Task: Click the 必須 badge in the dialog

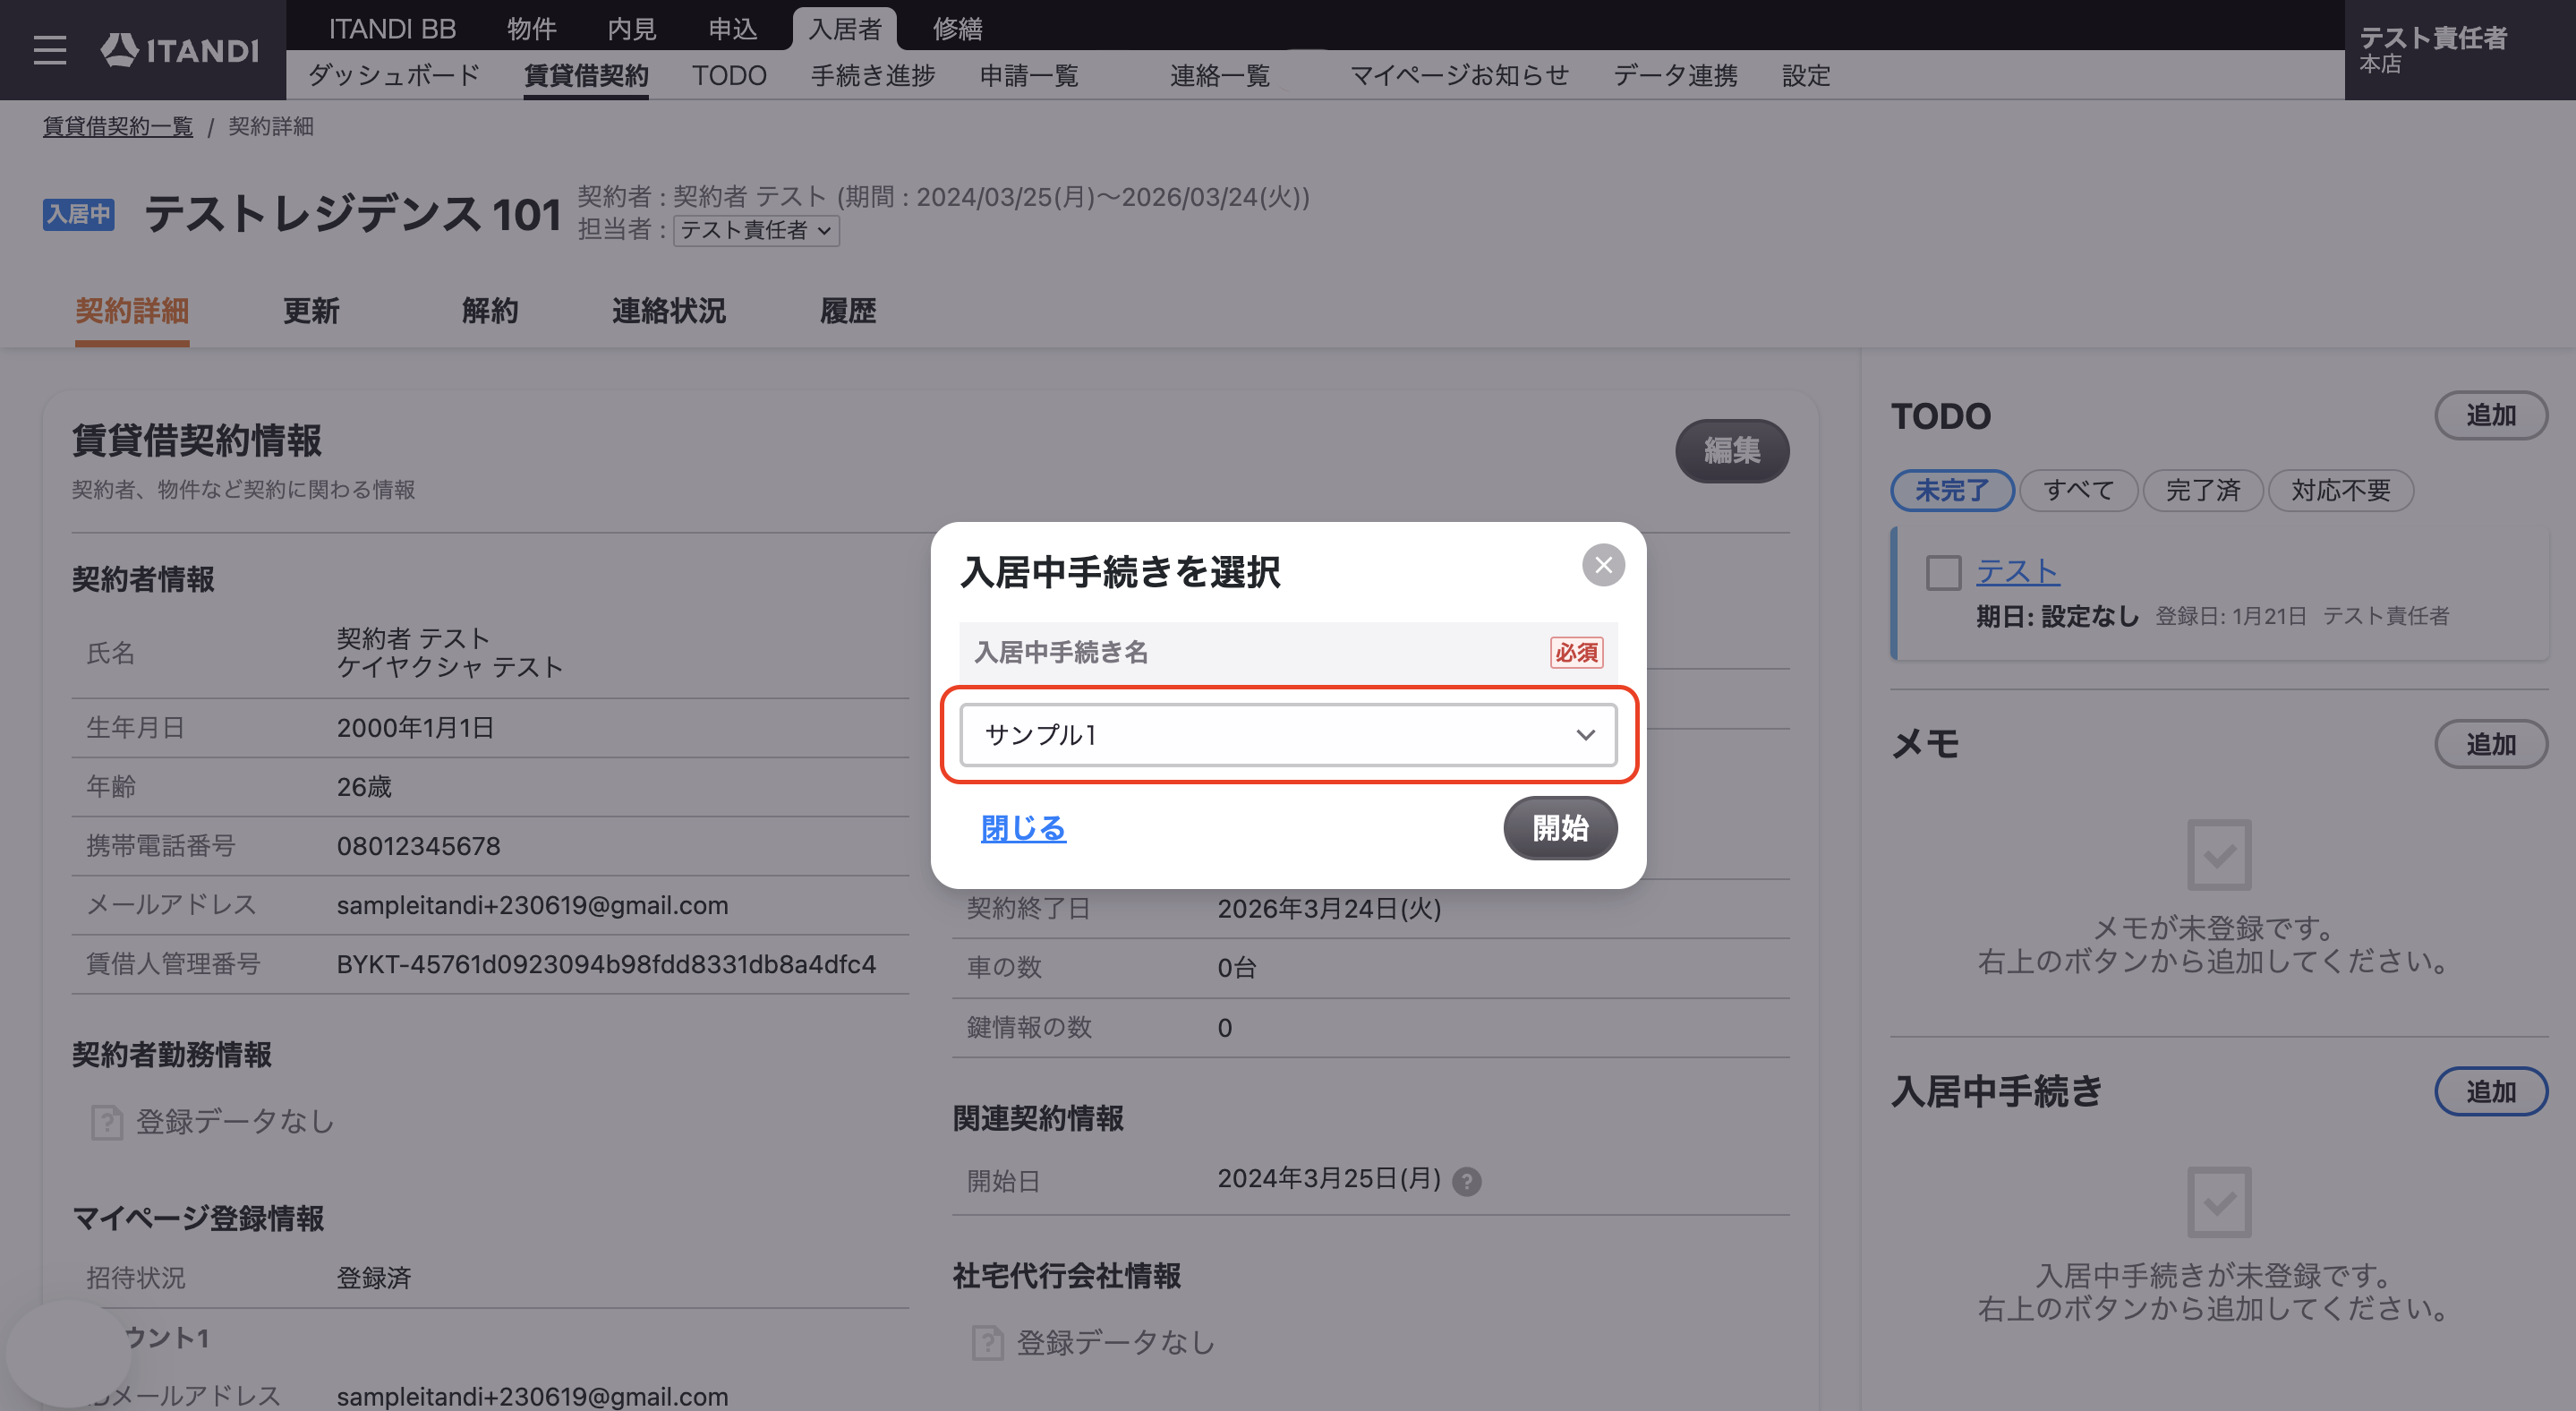Action: [x=1576, y=652]
